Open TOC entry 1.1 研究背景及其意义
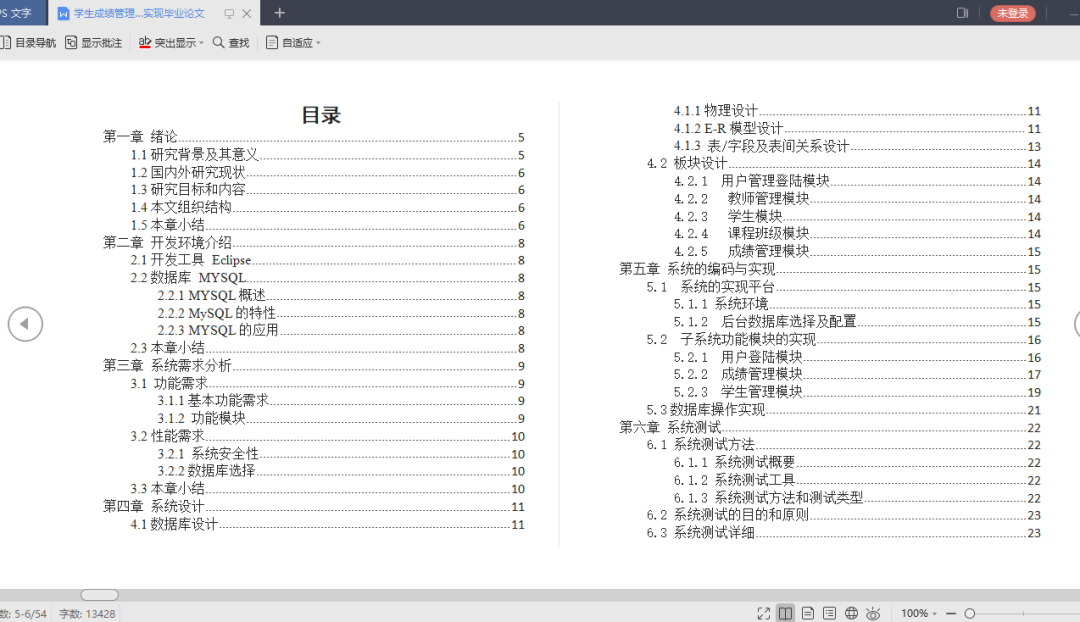 (327, 155)
